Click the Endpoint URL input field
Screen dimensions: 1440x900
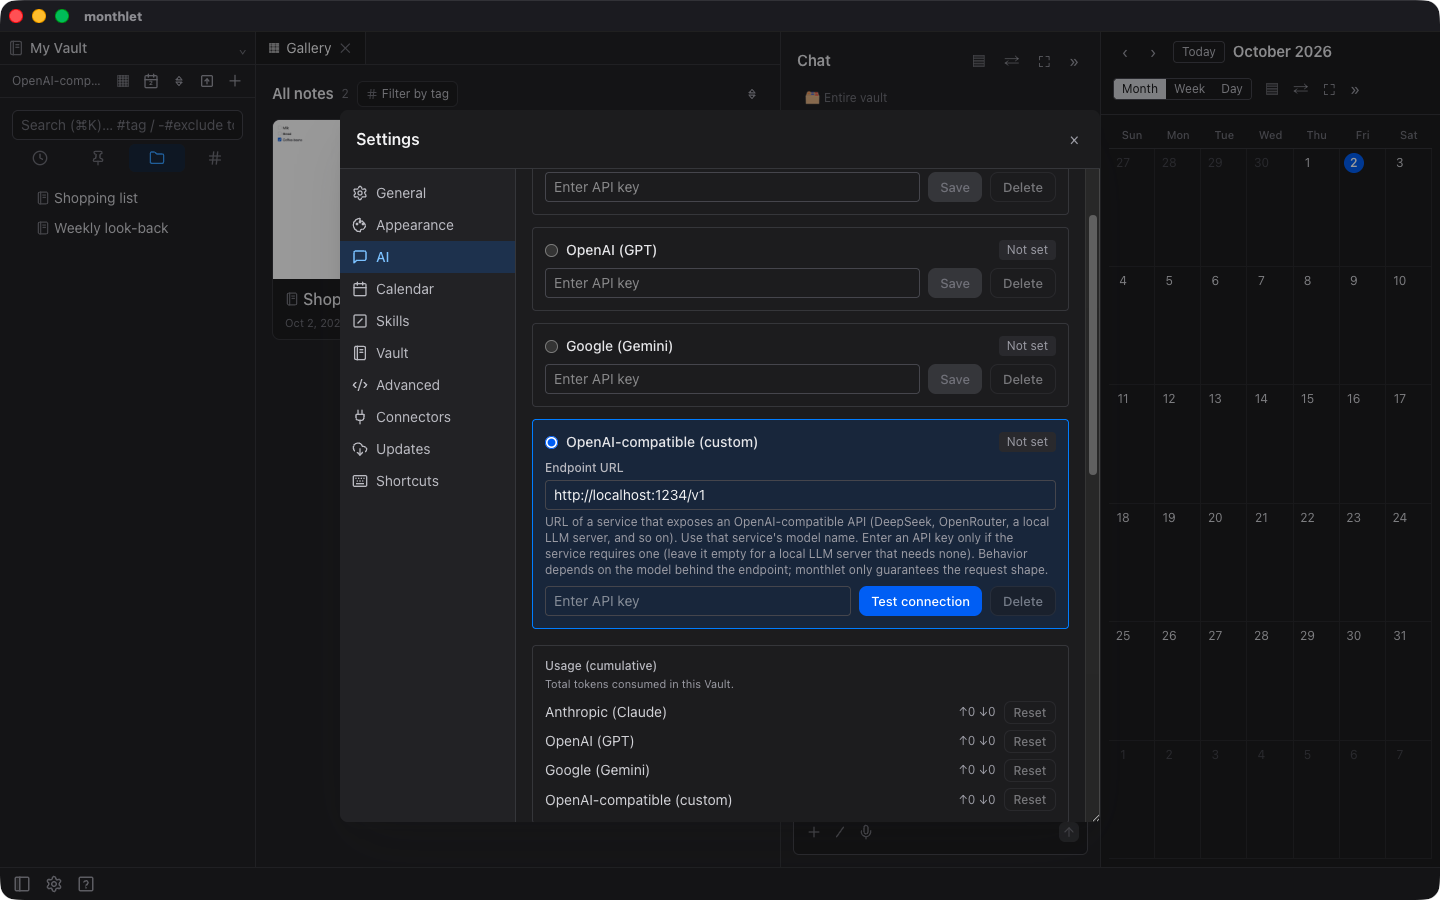tap(800, 495)
